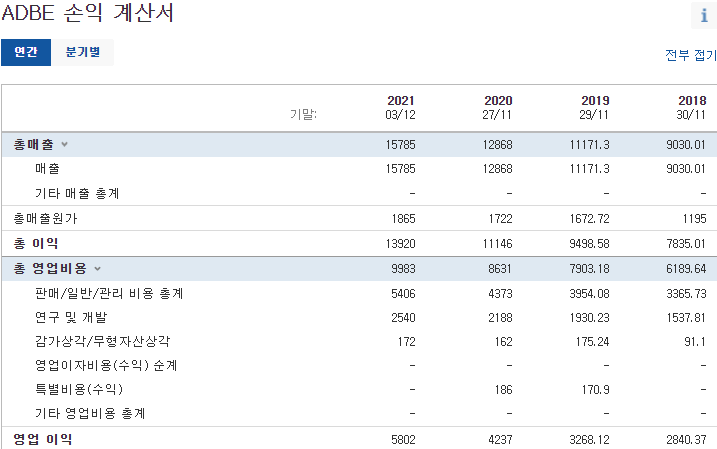Click 총매출원가 value 1195

click(x=695, y=219)
